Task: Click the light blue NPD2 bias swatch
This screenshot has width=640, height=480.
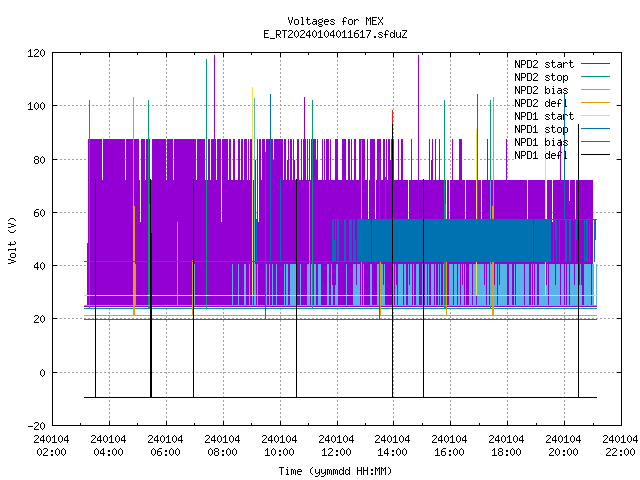Action: click(x=595, y=89)
